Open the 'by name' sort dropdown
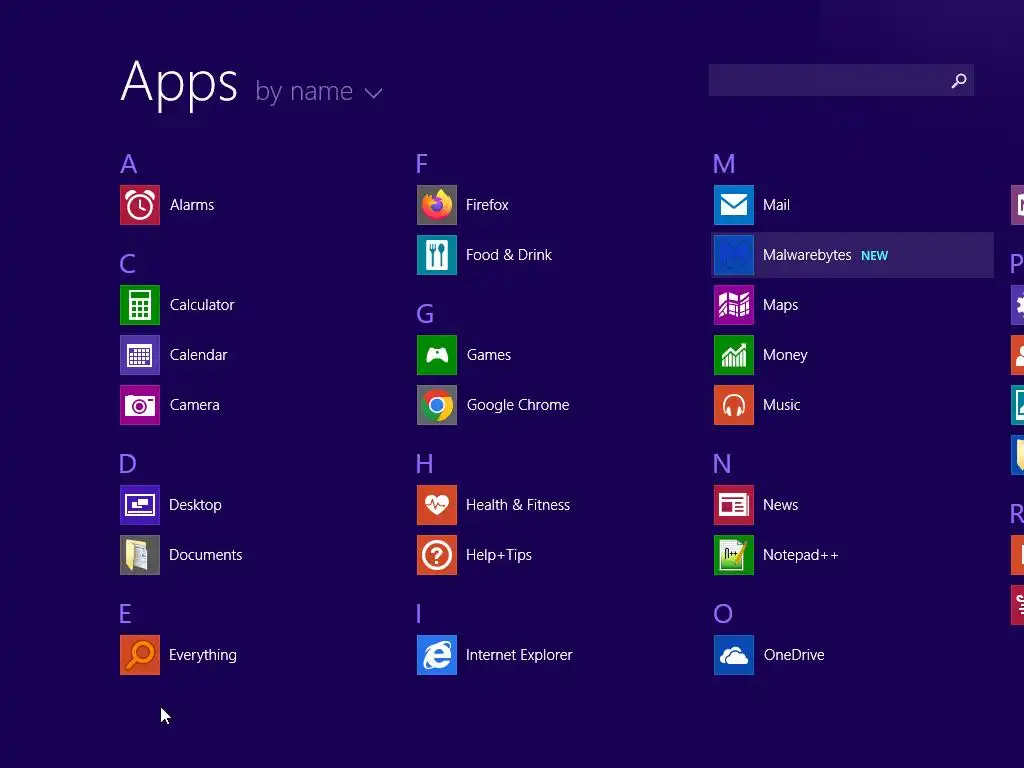 point(319,91)
